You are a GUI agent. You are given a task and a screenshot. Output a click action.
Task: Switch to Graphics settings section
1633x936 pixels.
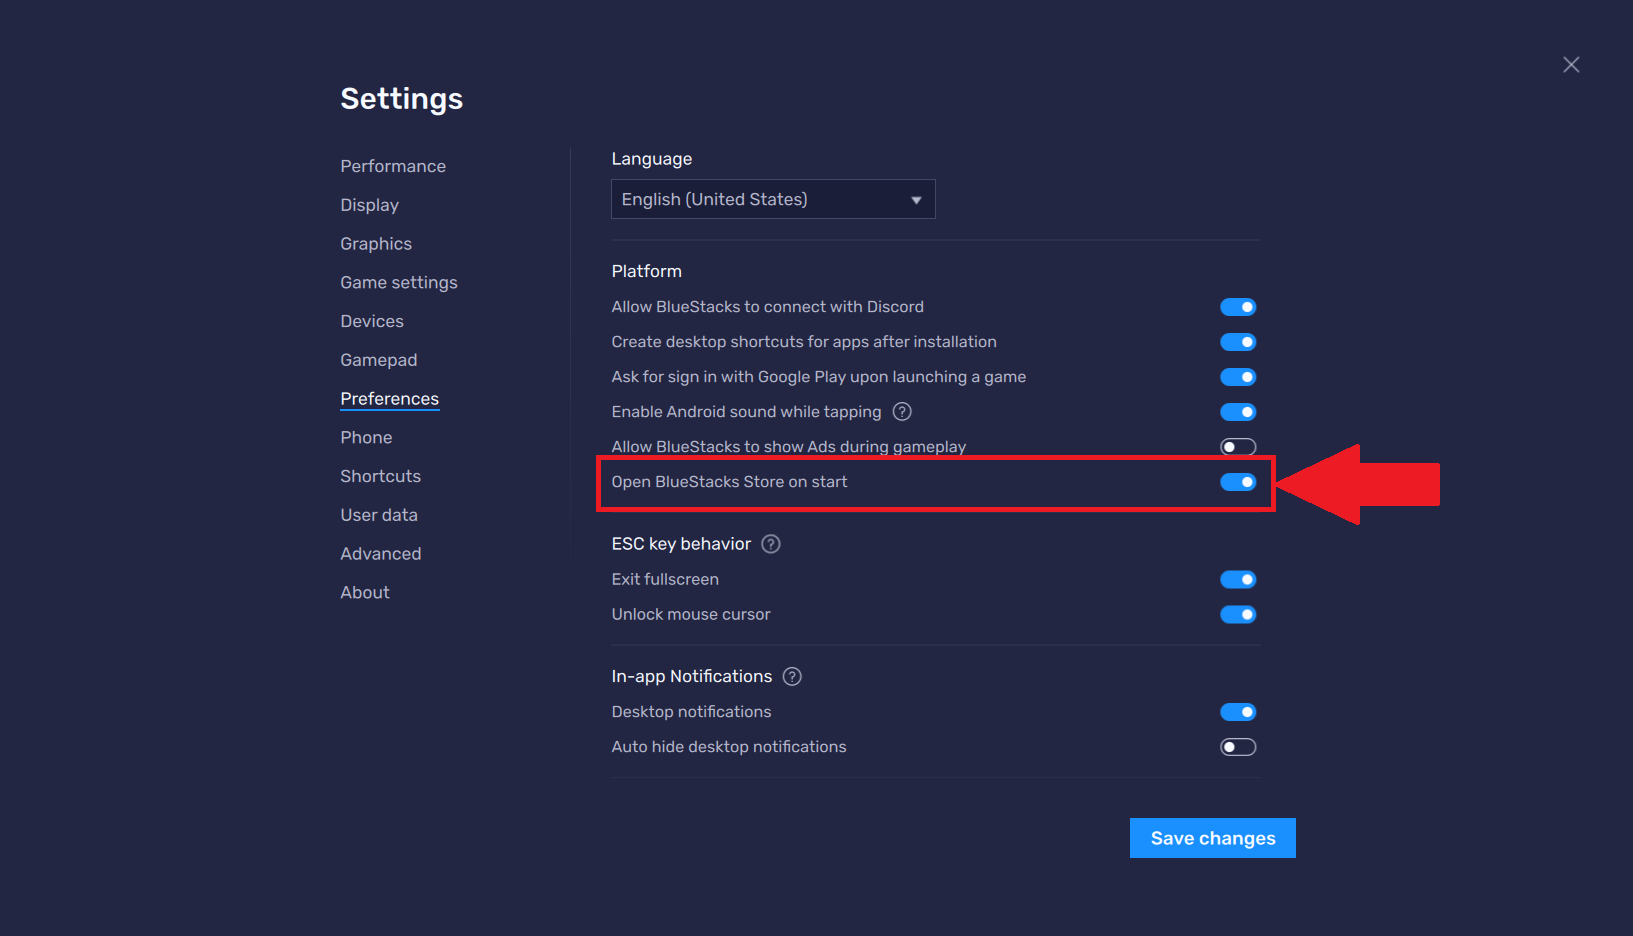click(x=376, y=244)
